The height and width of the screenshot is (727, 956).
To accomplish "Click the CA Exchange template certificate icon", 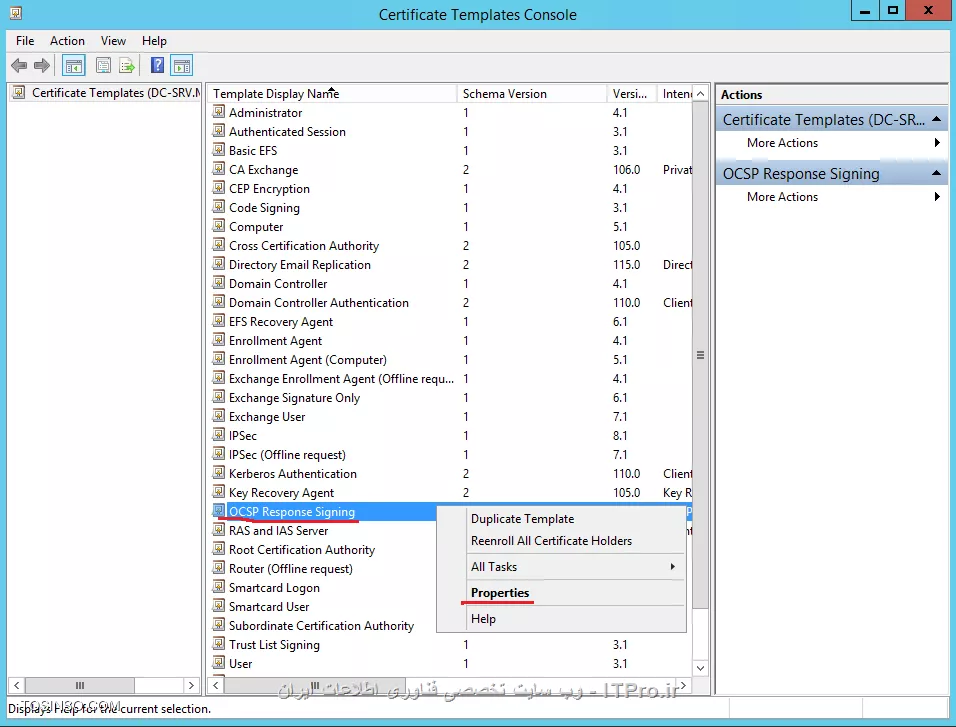I will pos(218,169).
